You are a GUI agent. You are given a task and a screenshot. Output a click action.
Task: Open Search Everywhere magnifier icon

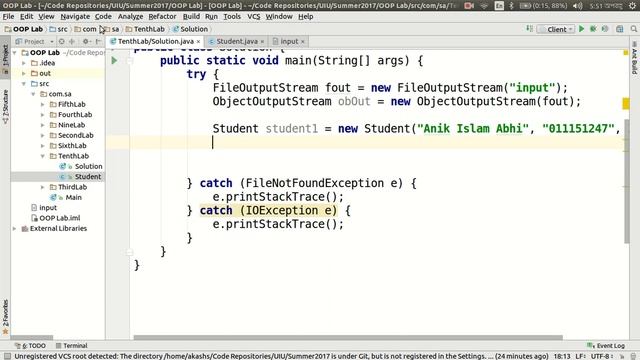click(633, 29)
